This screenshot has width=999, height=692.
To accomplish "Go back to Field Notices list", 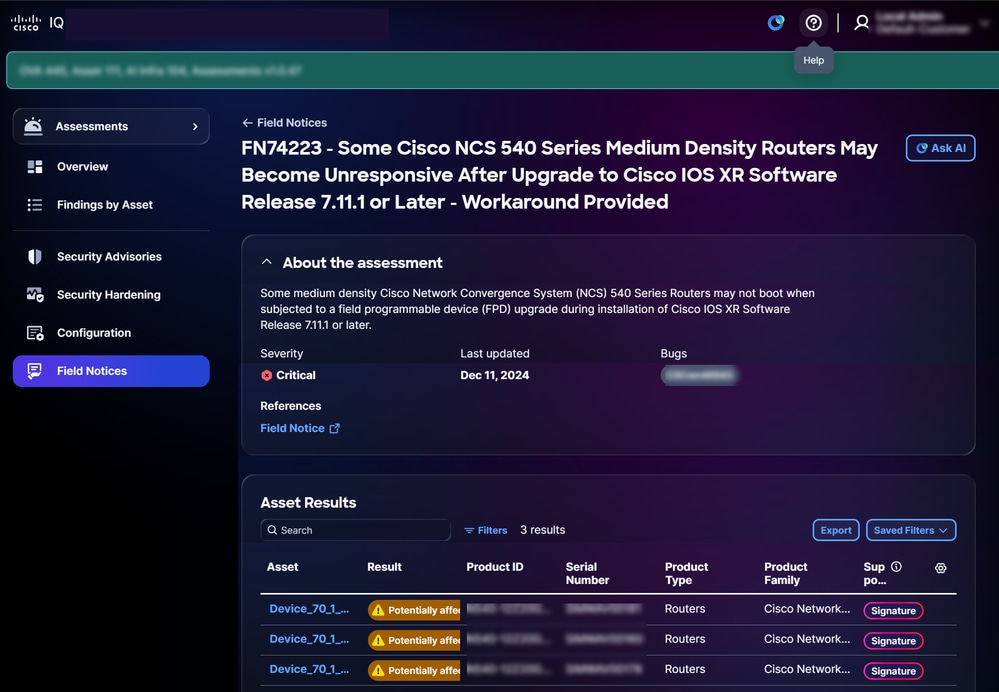I will pyautogui.click(x=284, y=122).
